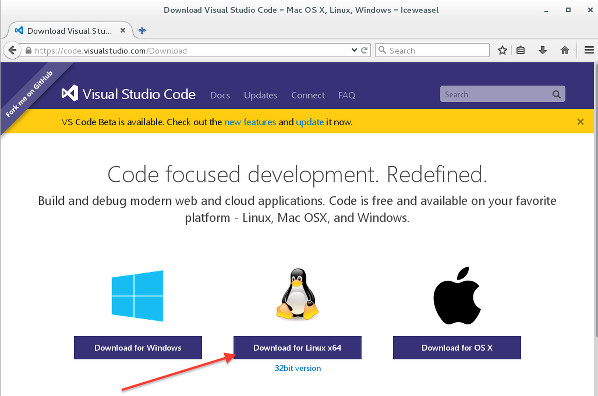Click Download for Windows button
The height and width of the screenshot is (396, 598).
point(138,348)
